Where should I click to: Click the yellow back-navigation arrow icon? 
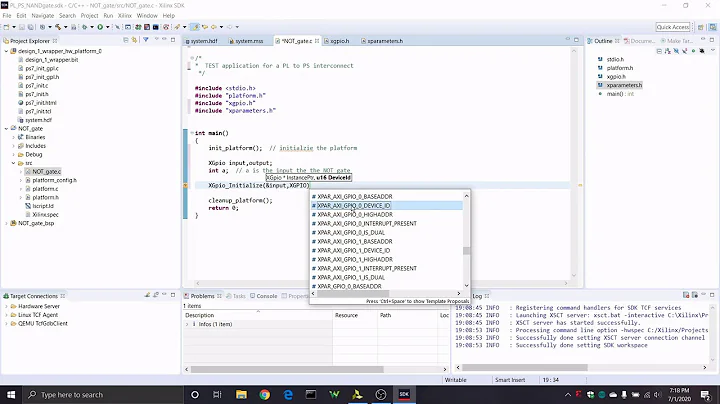[x=214, y=27]
